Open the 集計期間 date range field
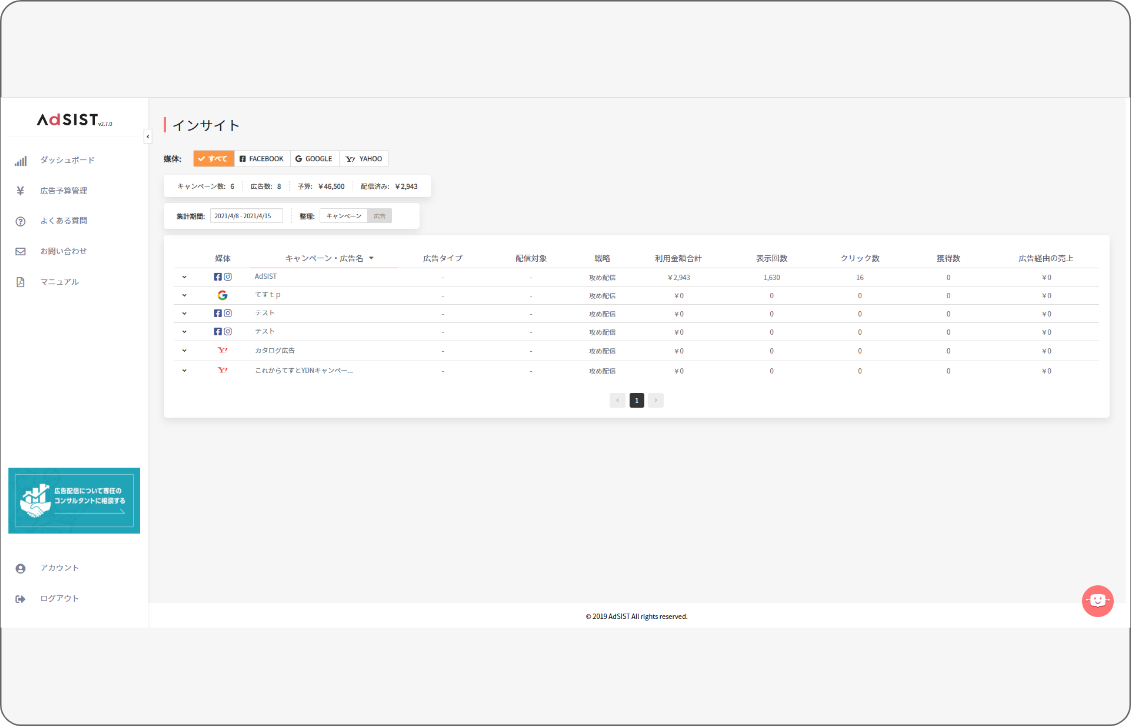The image size is (1131, 727). 246,215
